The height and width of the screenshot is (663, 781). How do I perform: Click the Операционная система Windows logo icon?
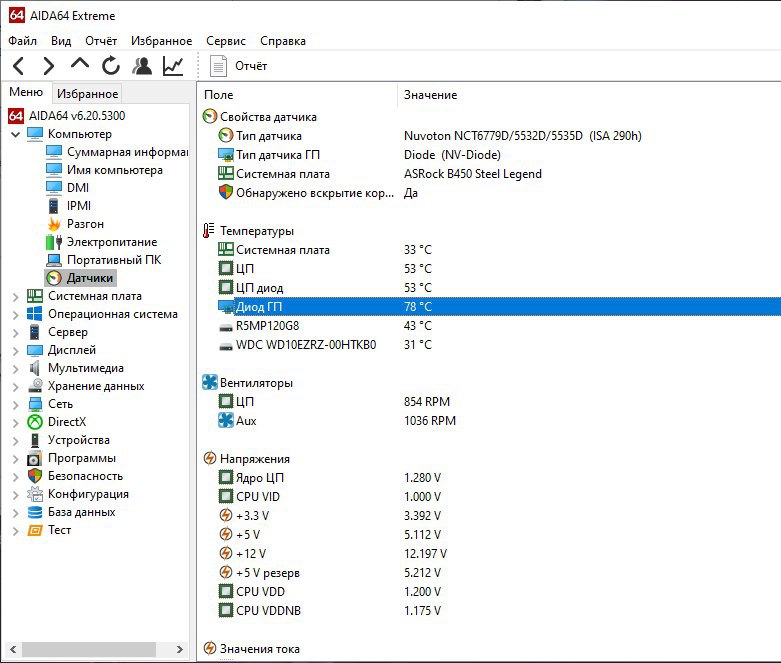(x=34, y=314)
